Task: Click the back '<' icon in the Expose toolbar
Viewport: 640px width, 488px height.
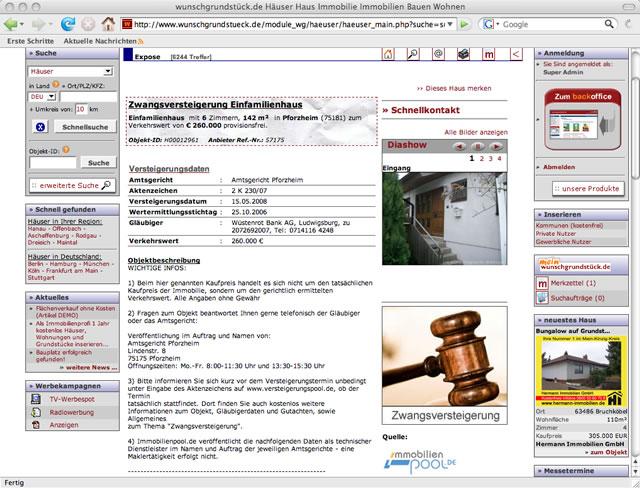Action: (516, 54)
